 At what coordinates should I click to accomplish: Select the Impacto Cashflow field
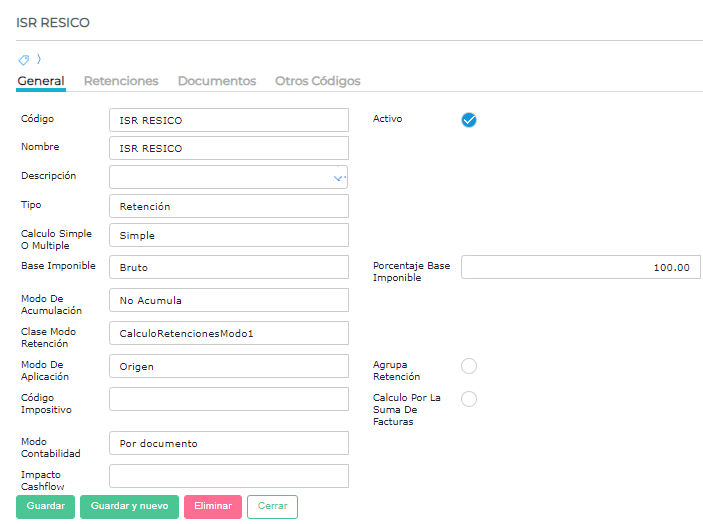228,476
